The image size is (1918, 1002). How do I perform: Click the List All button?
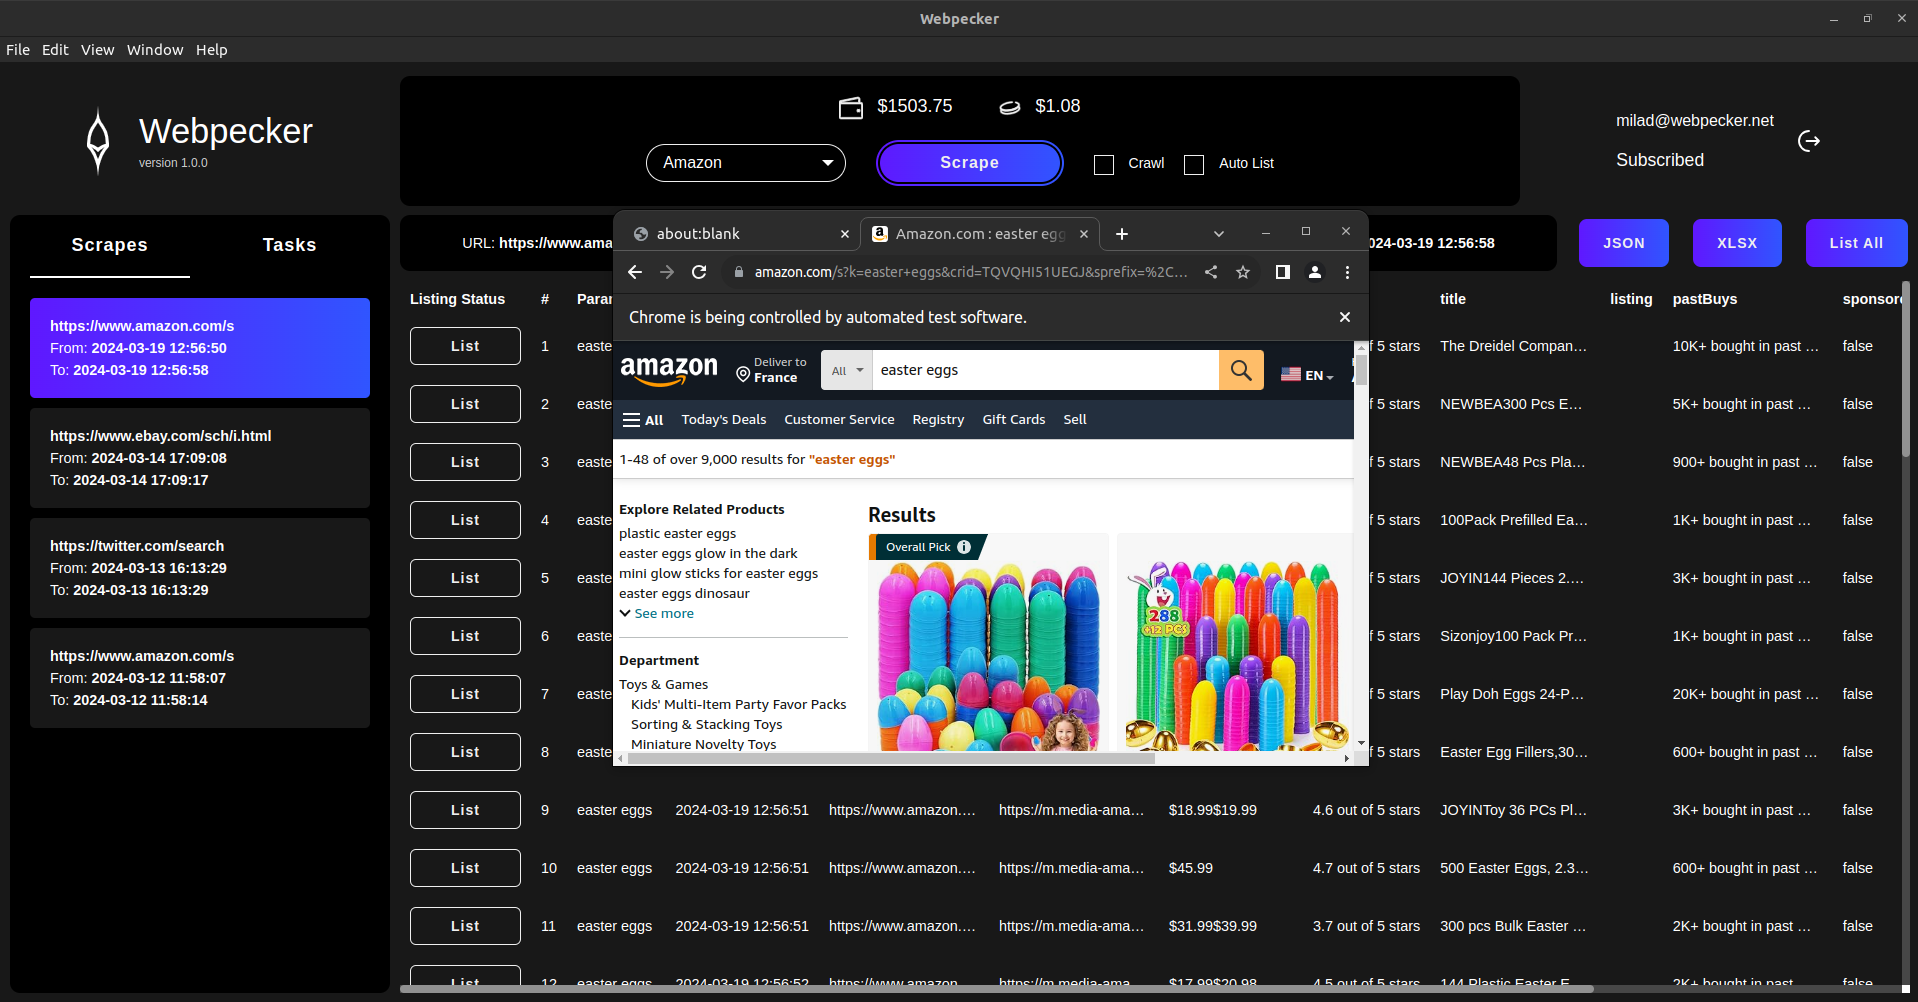coord(1856,243)
